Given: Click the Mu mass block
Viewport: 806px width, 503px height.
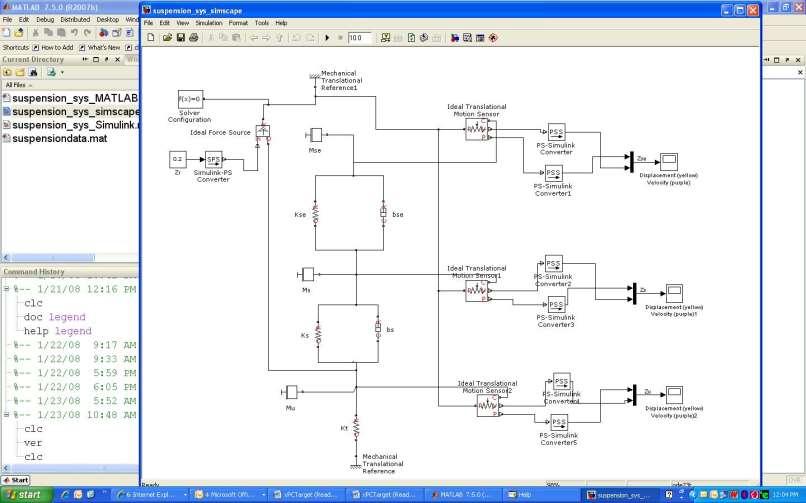Looking at the screenshot, I should click(x=291, y=392).
